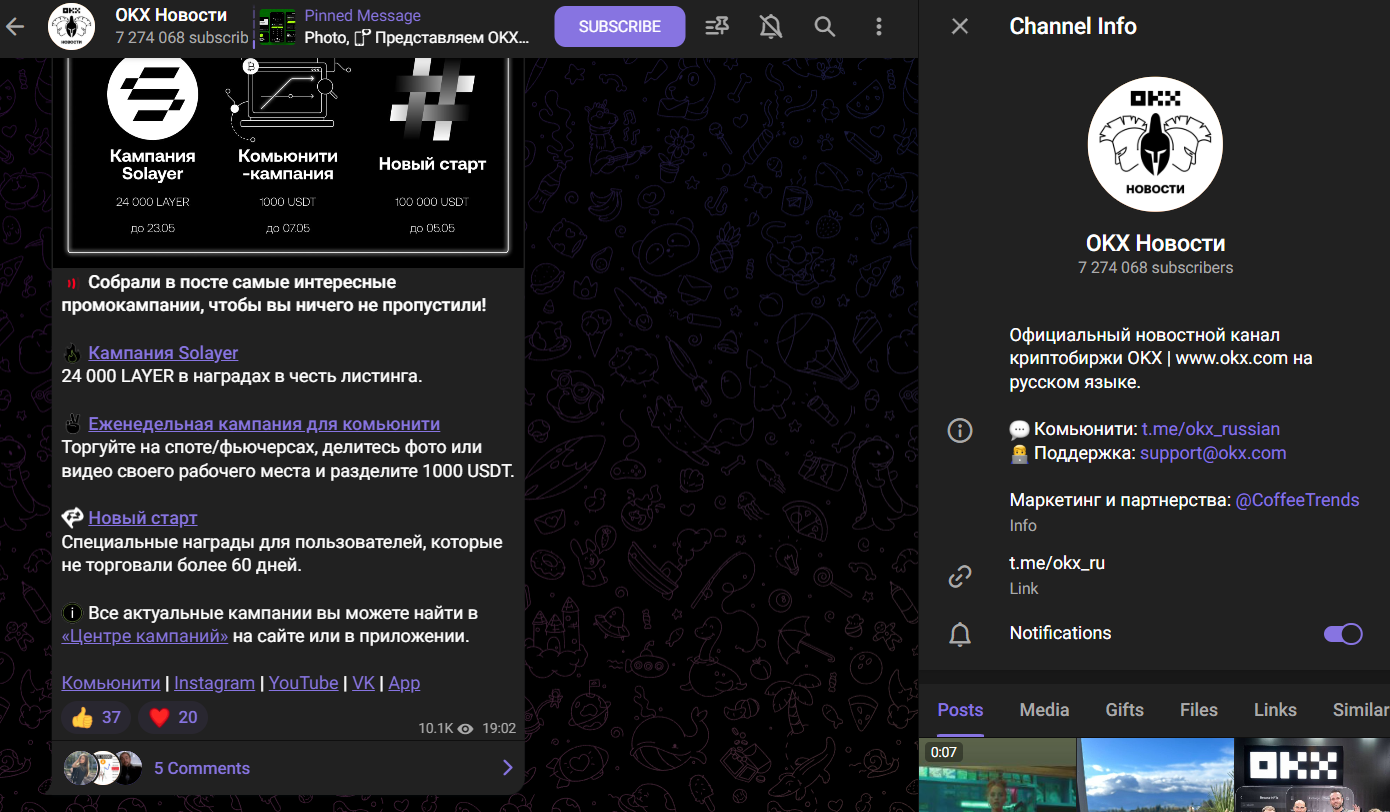Click the 19:02 message timestamp
1390x812 pixels.
click(499, 729)
